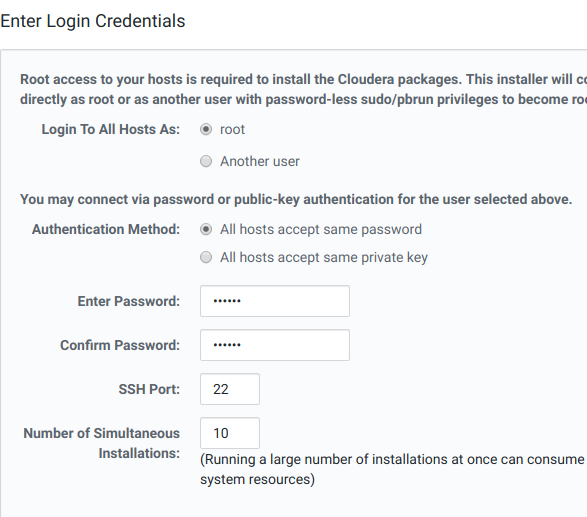Click the 'Confirm Password:' field label
The height and width of the screenshot is (517, 587).
(x=120, y=345)
